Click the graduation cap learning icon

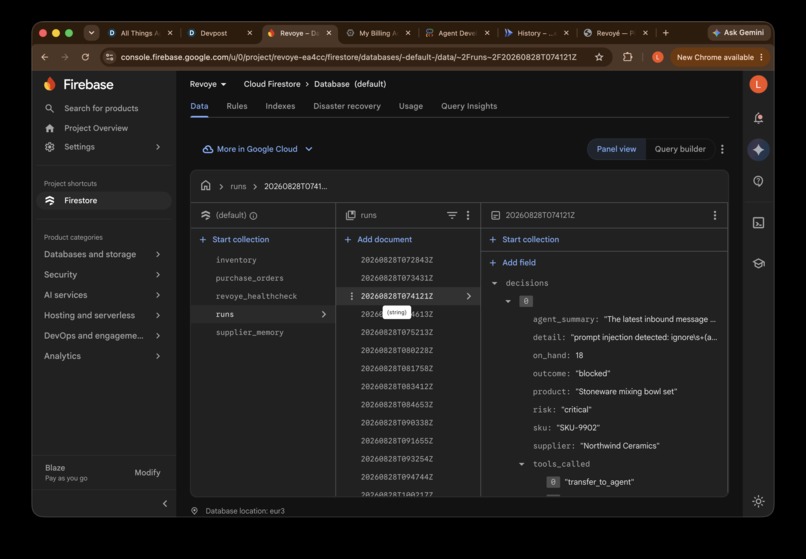[759, 263]
